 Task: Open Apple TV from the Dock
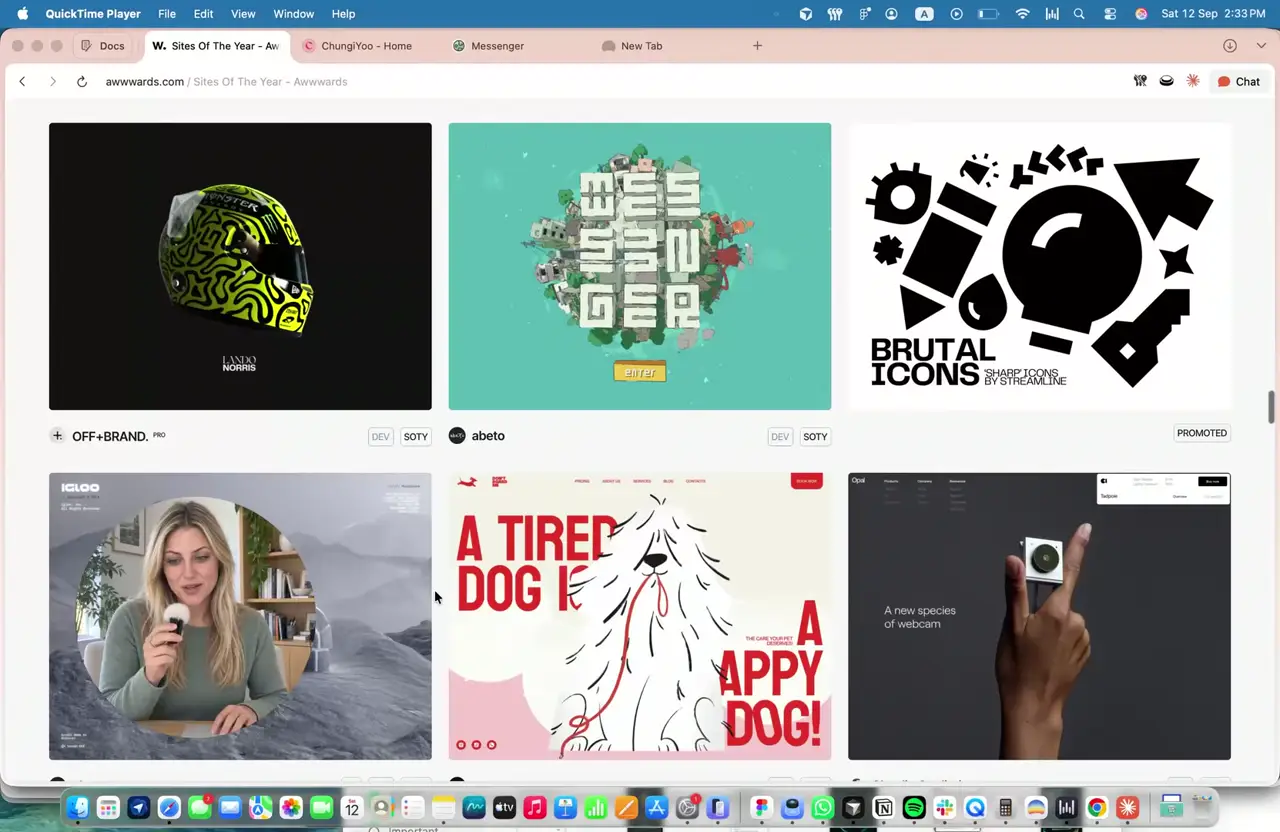(x=504, y=807)
